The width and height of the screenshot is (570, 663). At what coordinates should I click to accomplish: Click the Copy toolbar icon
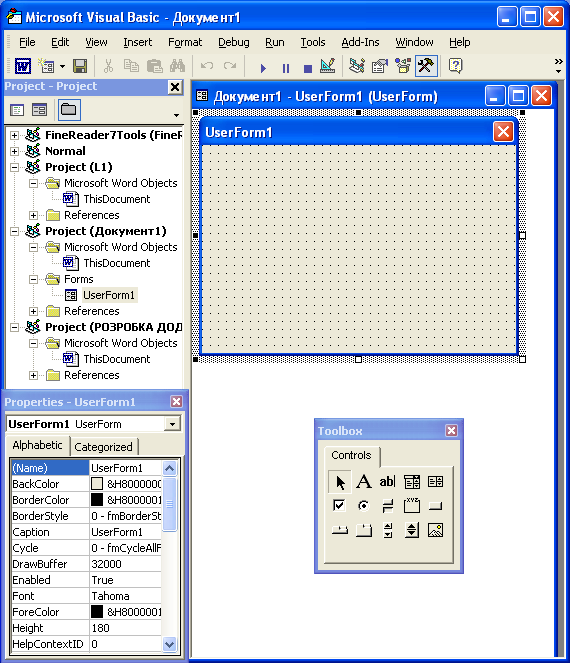(x=131, y=66)
